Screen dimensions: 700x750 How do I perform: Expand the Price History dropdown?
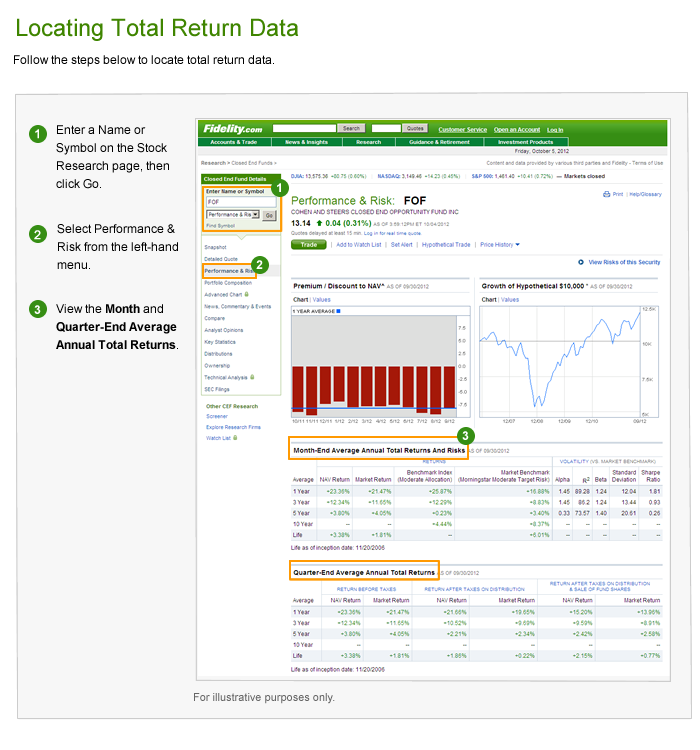pyautogui.click(x=498, y=244)
